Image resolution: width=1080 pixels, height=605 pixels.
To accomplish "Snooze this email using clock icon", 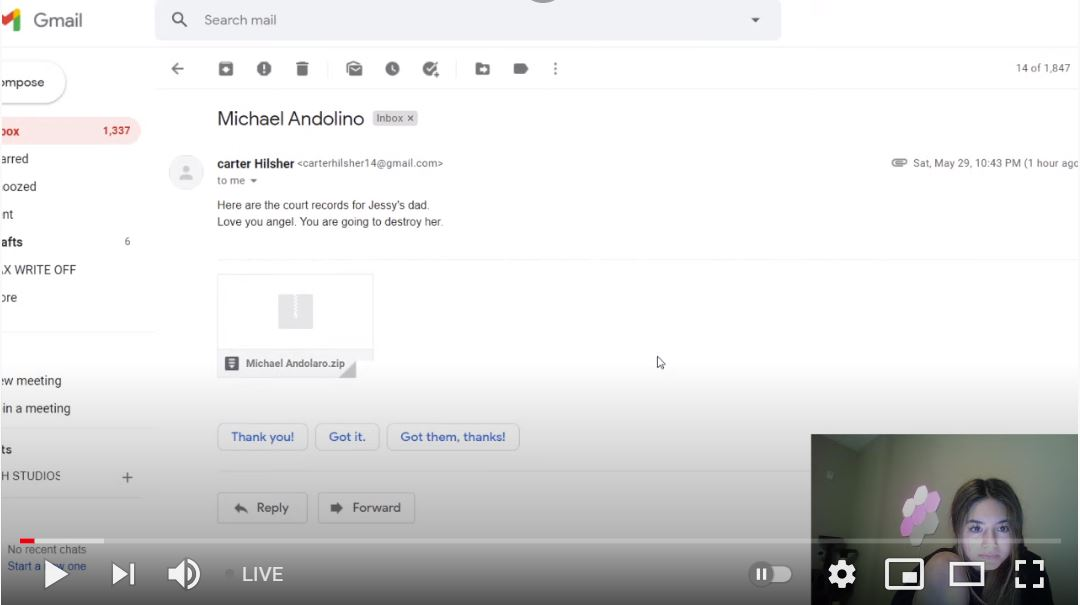I will tap(392, 68).
